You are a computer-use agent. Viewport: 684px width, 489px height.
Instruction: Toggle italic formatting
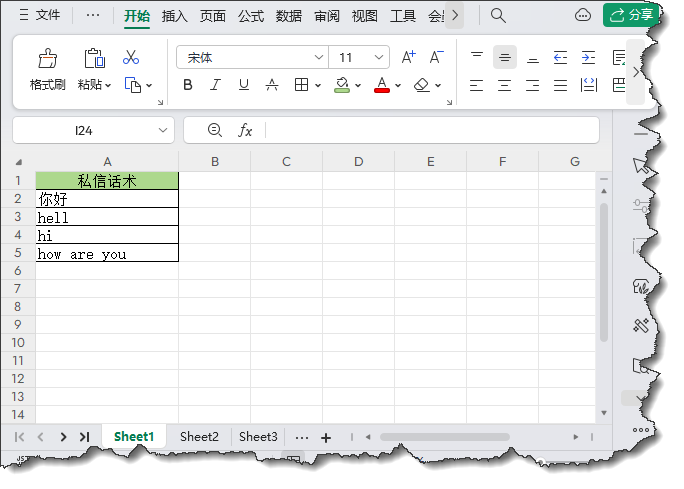[215, 85]
